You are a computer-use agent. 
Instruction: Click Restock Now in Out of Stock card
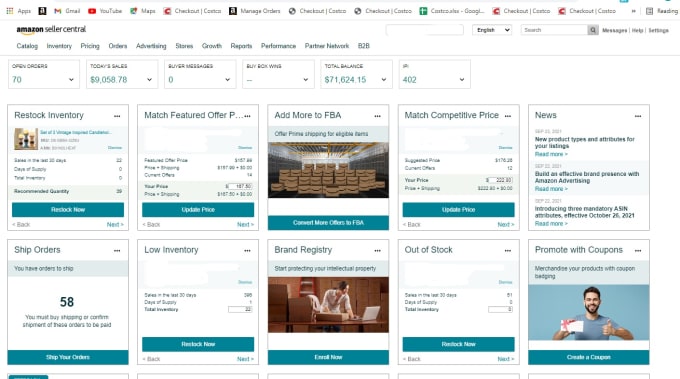point(458,344)
